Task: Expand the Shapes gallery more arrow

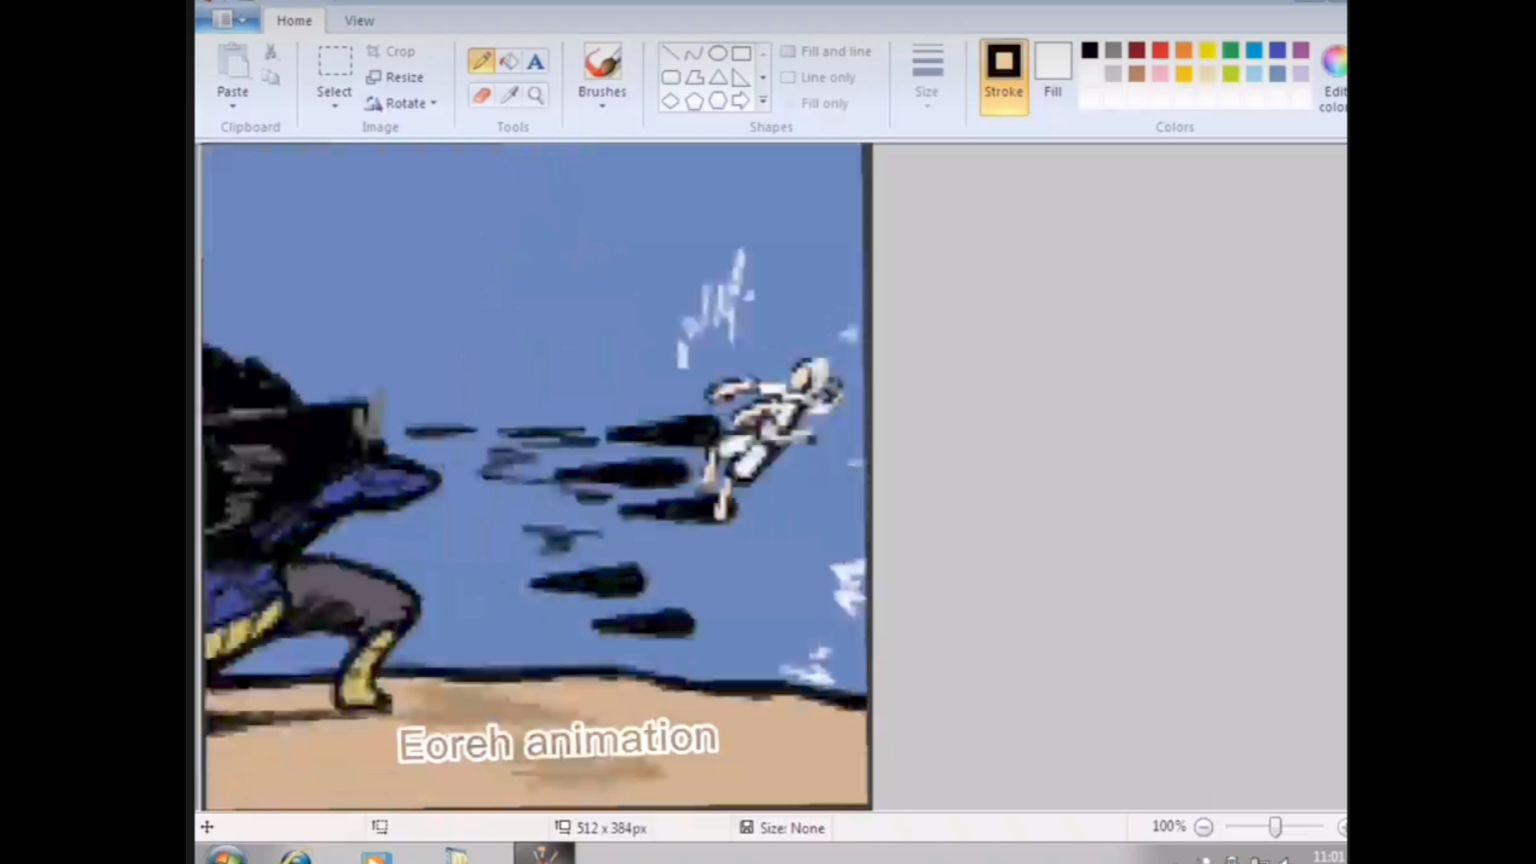Action: 763,101
